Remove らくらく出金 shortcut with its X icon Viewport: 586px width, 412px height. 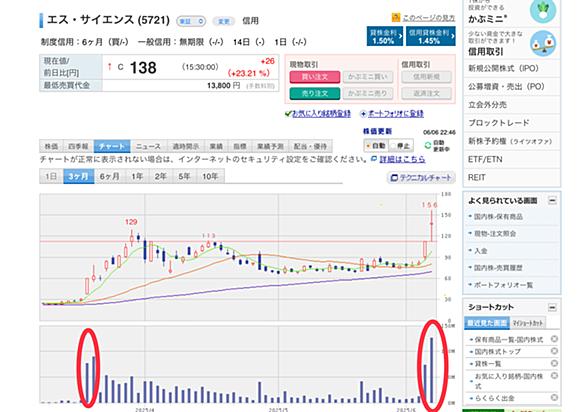pos(554,397)
